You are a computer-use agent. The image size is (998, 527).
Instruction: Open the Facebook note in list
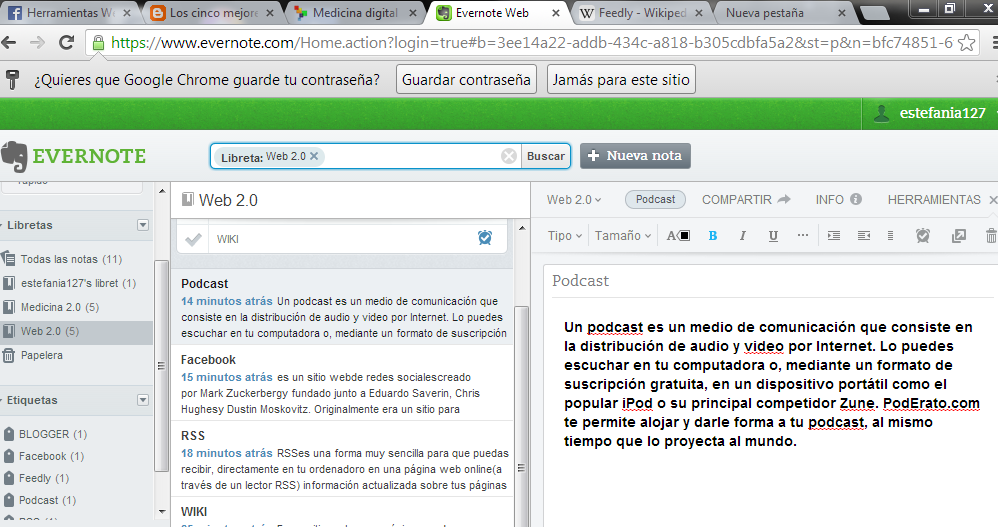coord(342,383)
